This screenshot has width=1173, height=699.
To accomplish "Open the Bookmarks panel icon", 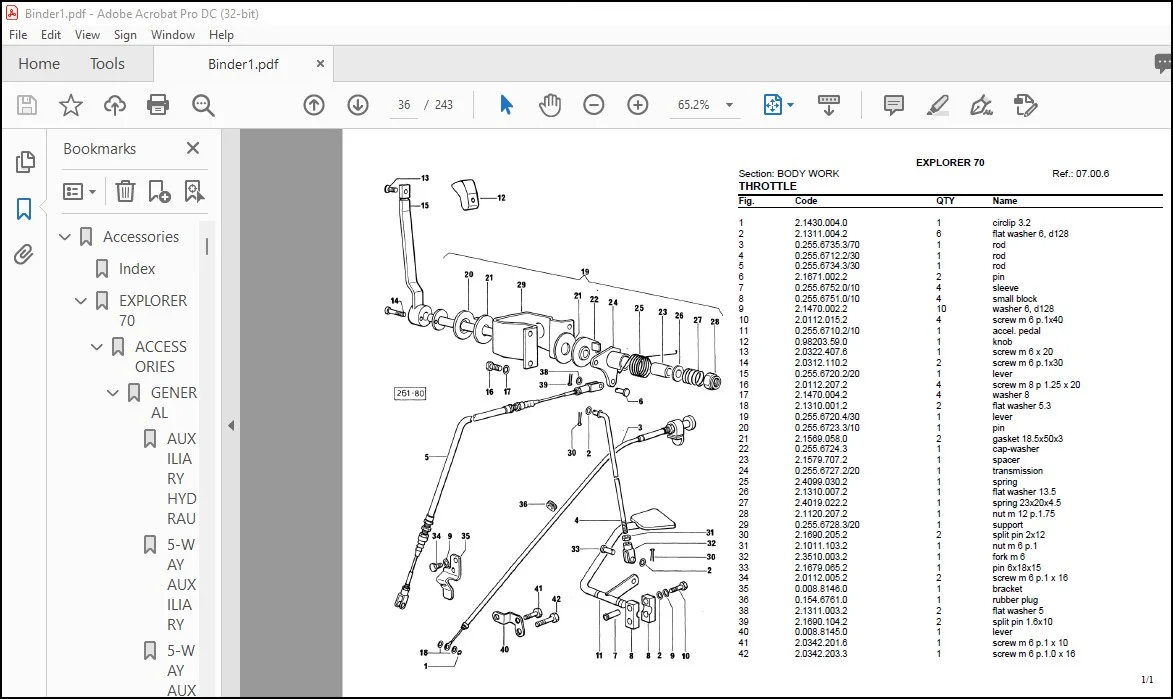I will point(24,209).
